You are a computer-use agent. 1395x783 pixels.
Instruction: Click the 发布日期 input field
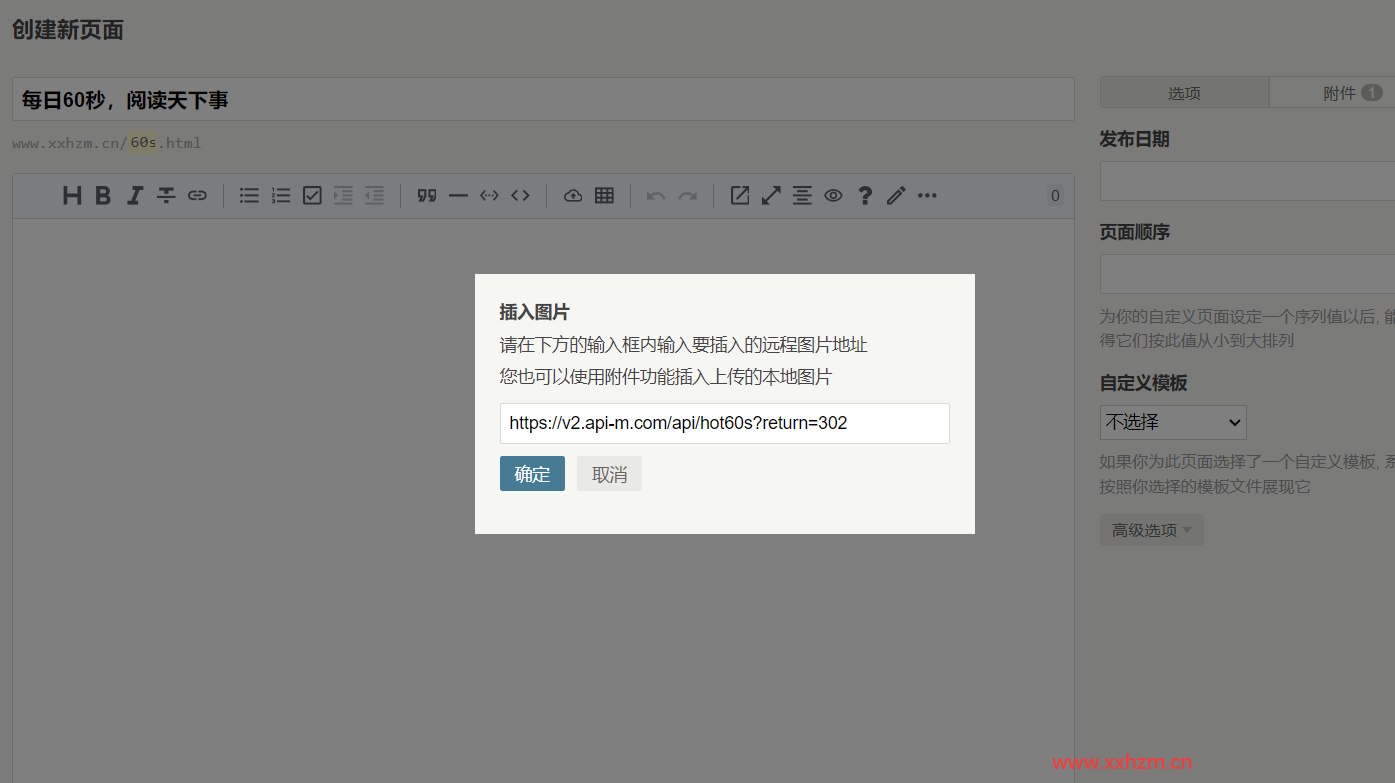[1247, 181]
